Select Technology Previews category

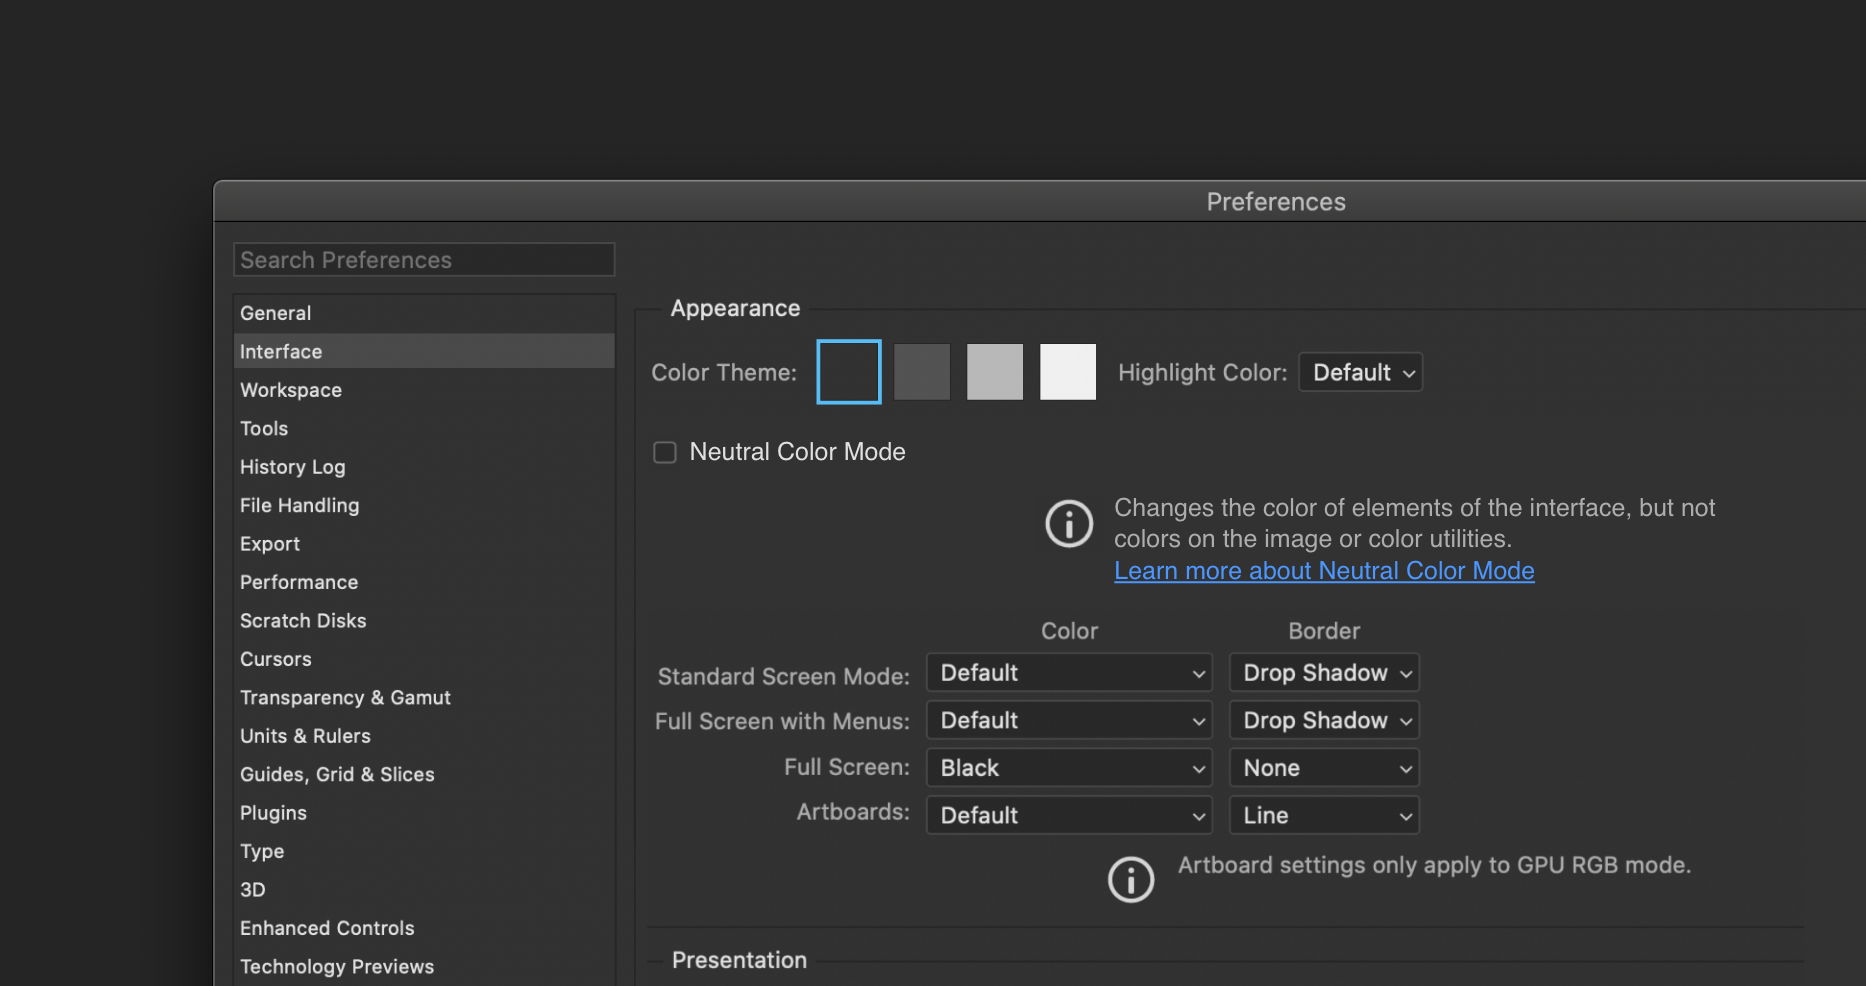[337, 967]
